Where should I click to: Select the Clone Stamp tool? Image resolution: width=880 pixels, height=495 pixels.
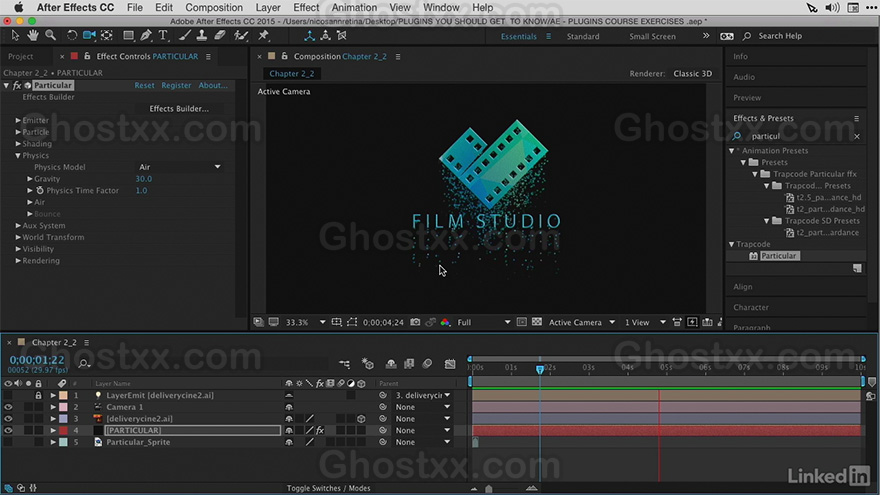coord(201,35)
